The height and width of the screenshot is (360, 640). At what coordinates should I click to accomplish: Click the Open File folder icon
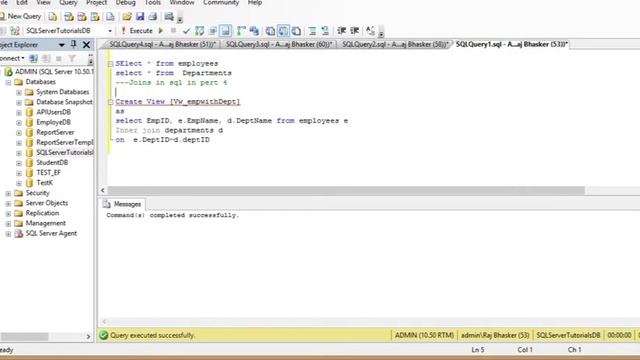coord(127,16)
